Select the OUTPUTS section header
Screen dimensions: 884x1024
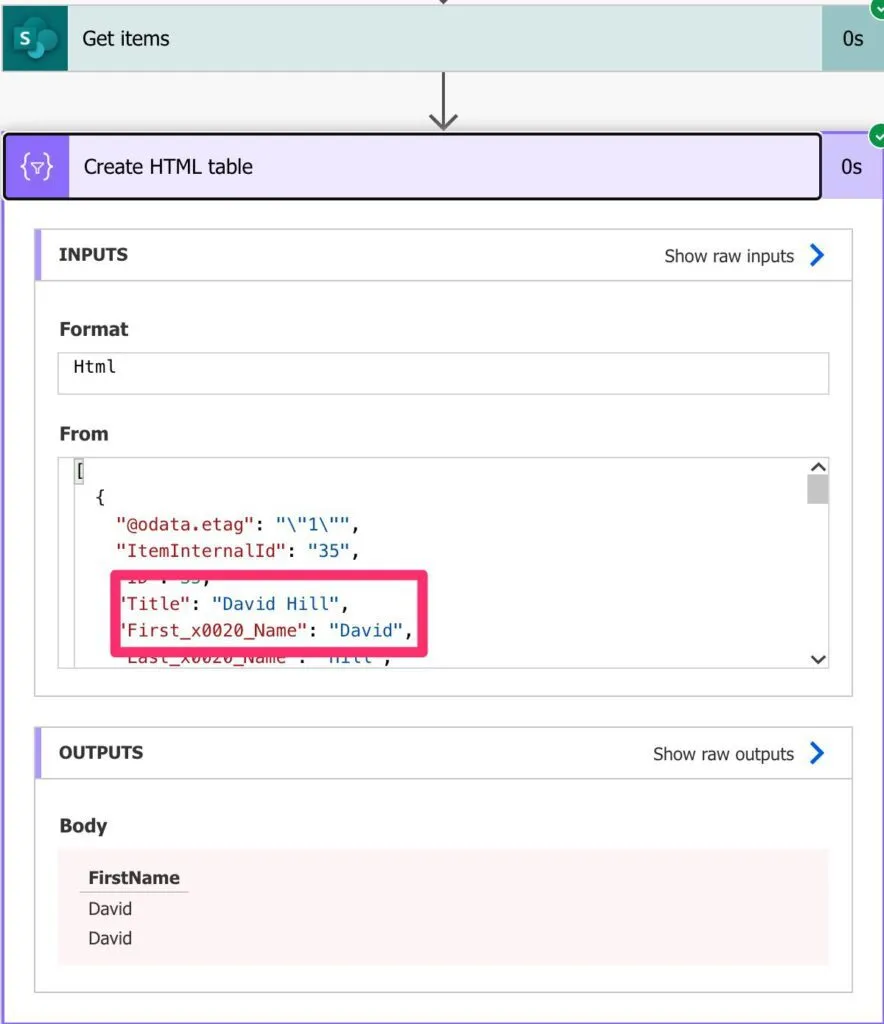coord(101,753)
